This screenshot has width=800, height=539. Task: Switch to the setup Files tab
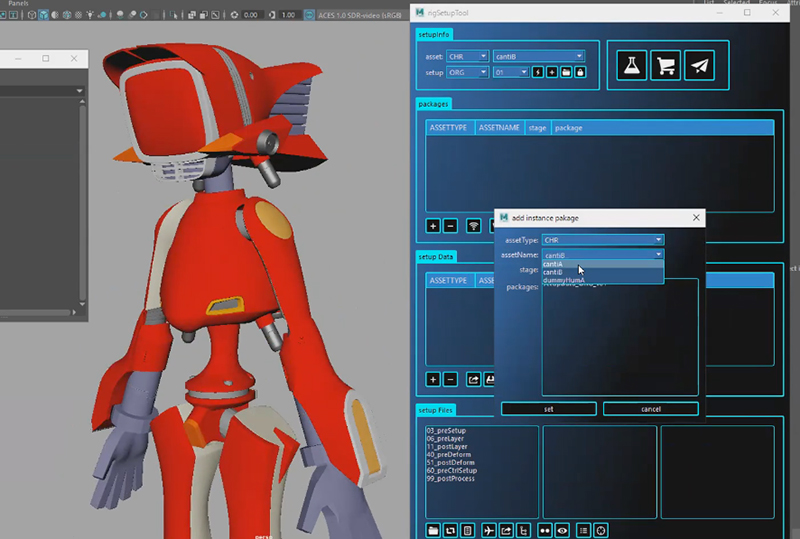(435, 410)
